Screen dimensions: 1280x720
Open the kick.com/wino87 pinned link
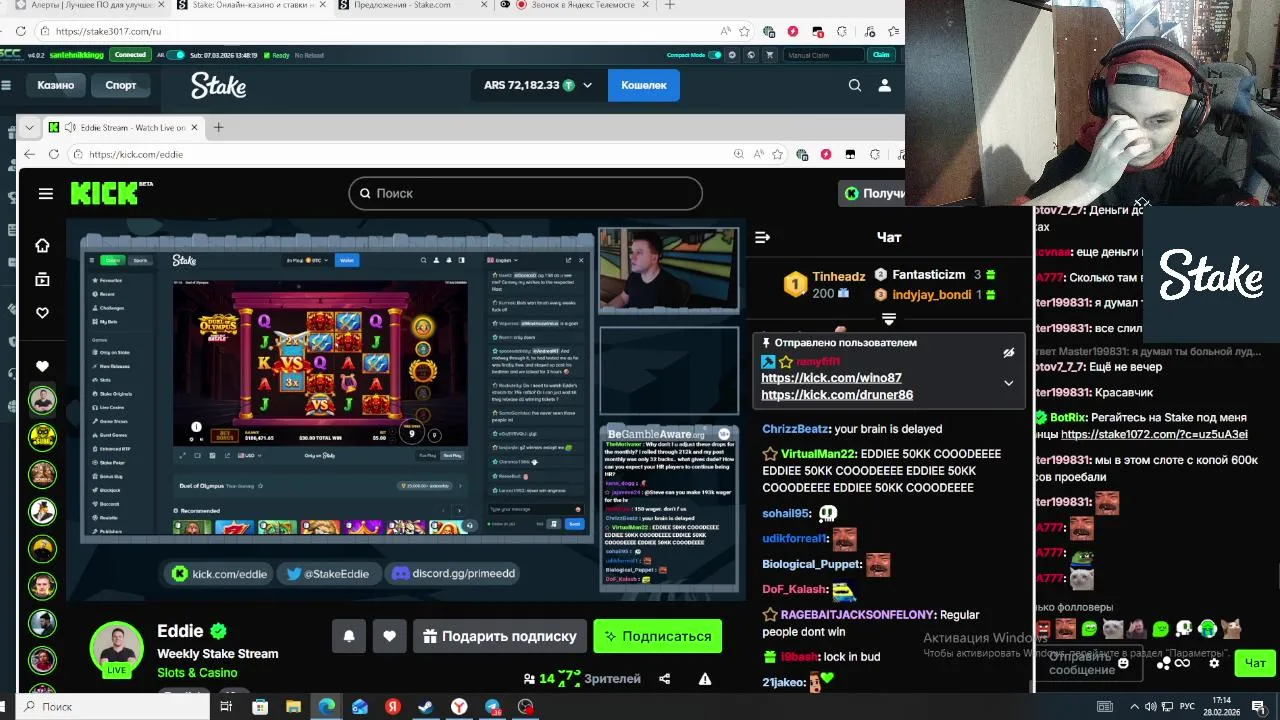click(x=831, y=378)
